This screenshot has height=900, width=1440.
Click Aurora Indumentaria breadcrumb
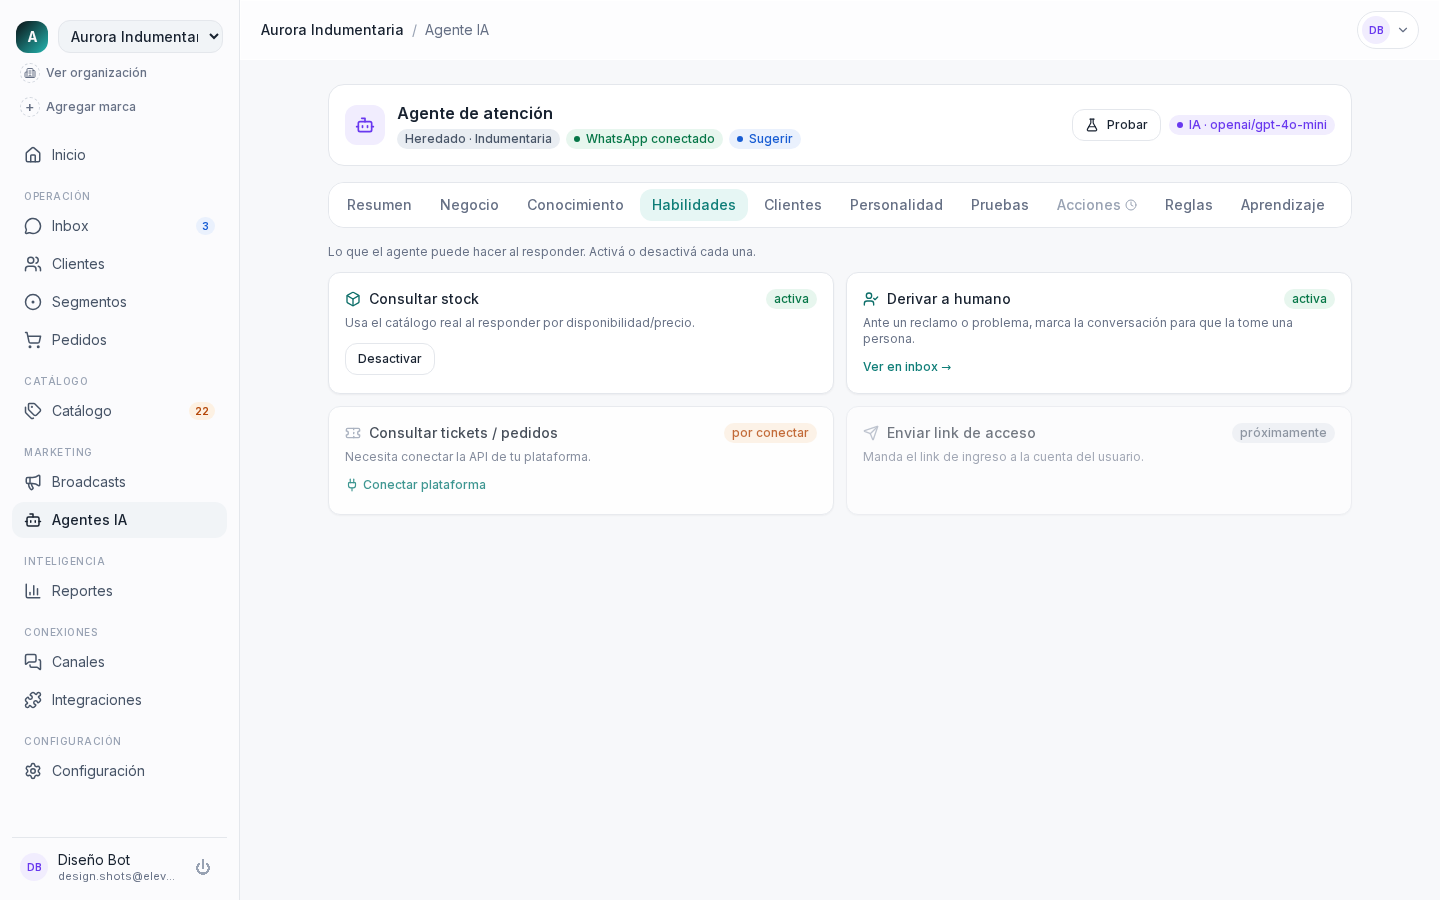tap(332, 30)
